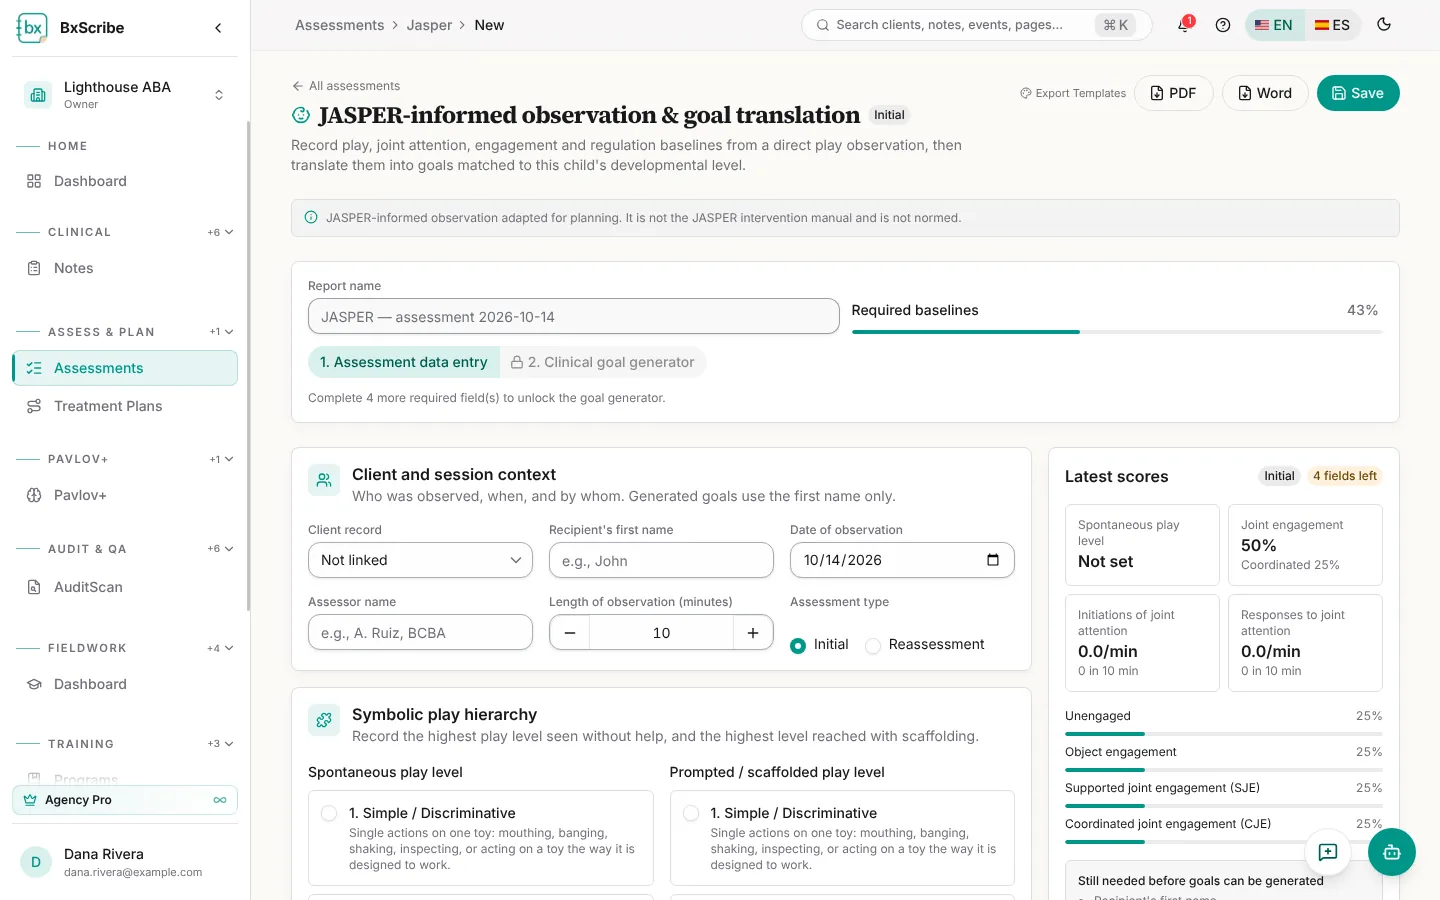Image resolution: width=1440 pixels, height=900 pixels.
Task: Decrease observation length with minus button
Action: 570,633
